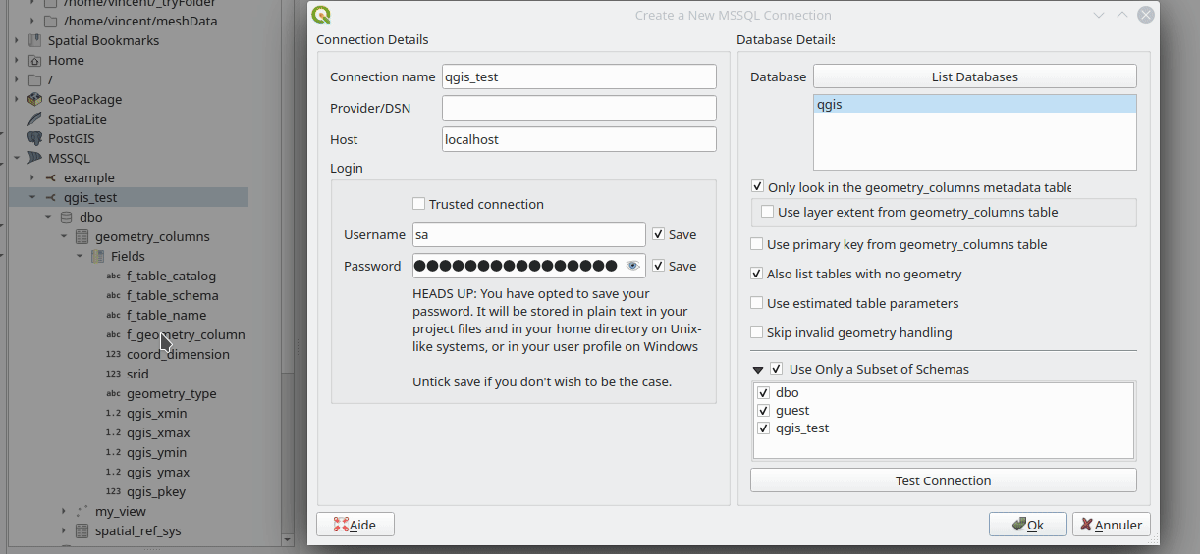This screenshot has width=1200, height=554.
Task: Collapse the qgis_test connection tree node
Action: 33,198
